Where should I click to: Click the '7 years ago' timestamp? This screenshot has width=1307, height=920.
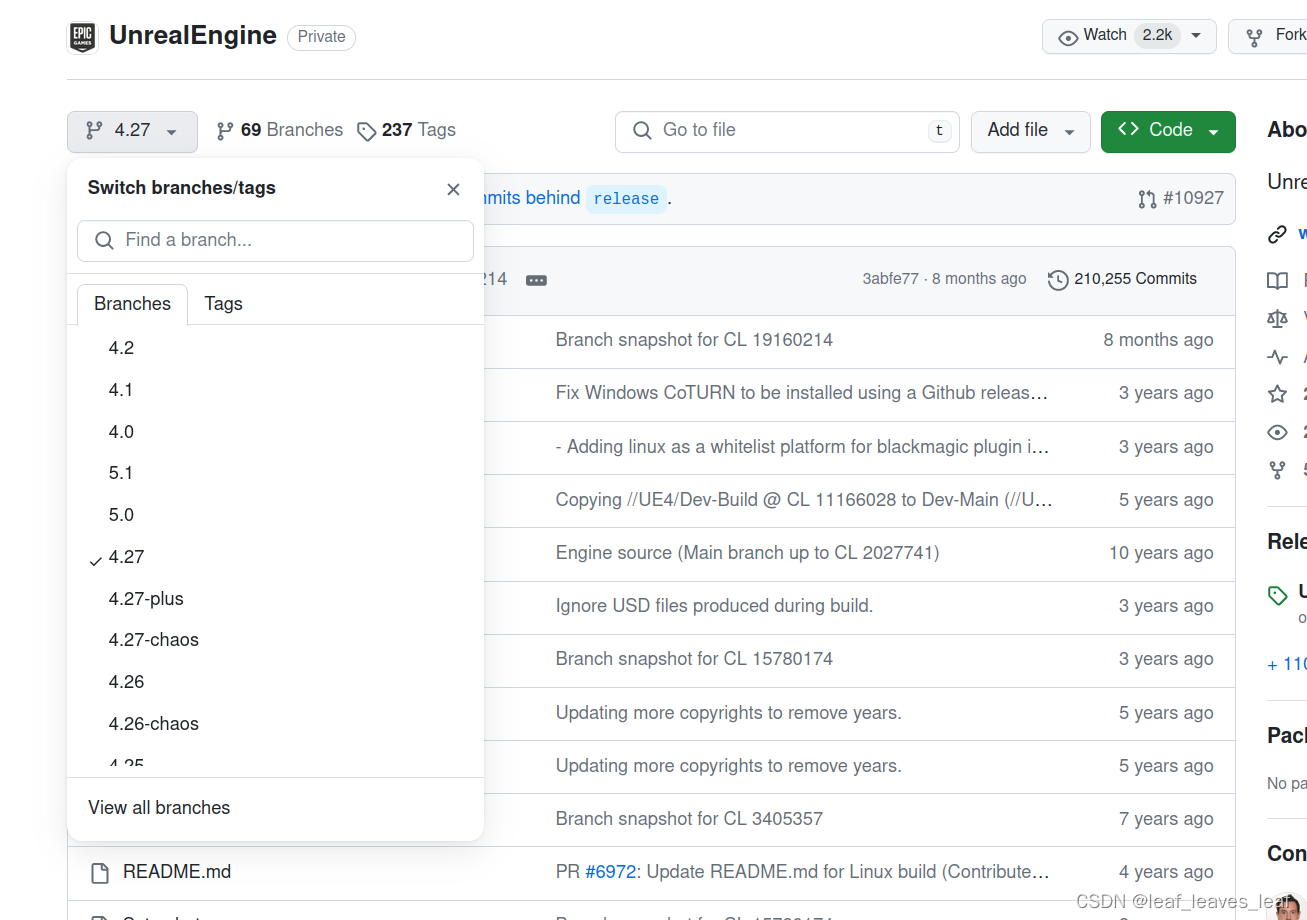[1166, 819]
